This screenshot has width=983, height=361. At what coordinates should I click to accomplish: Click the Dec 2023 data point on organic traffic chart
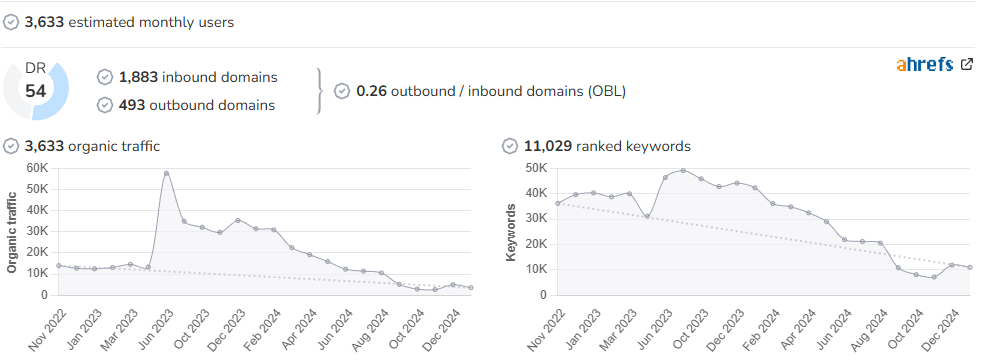(238, 220)
